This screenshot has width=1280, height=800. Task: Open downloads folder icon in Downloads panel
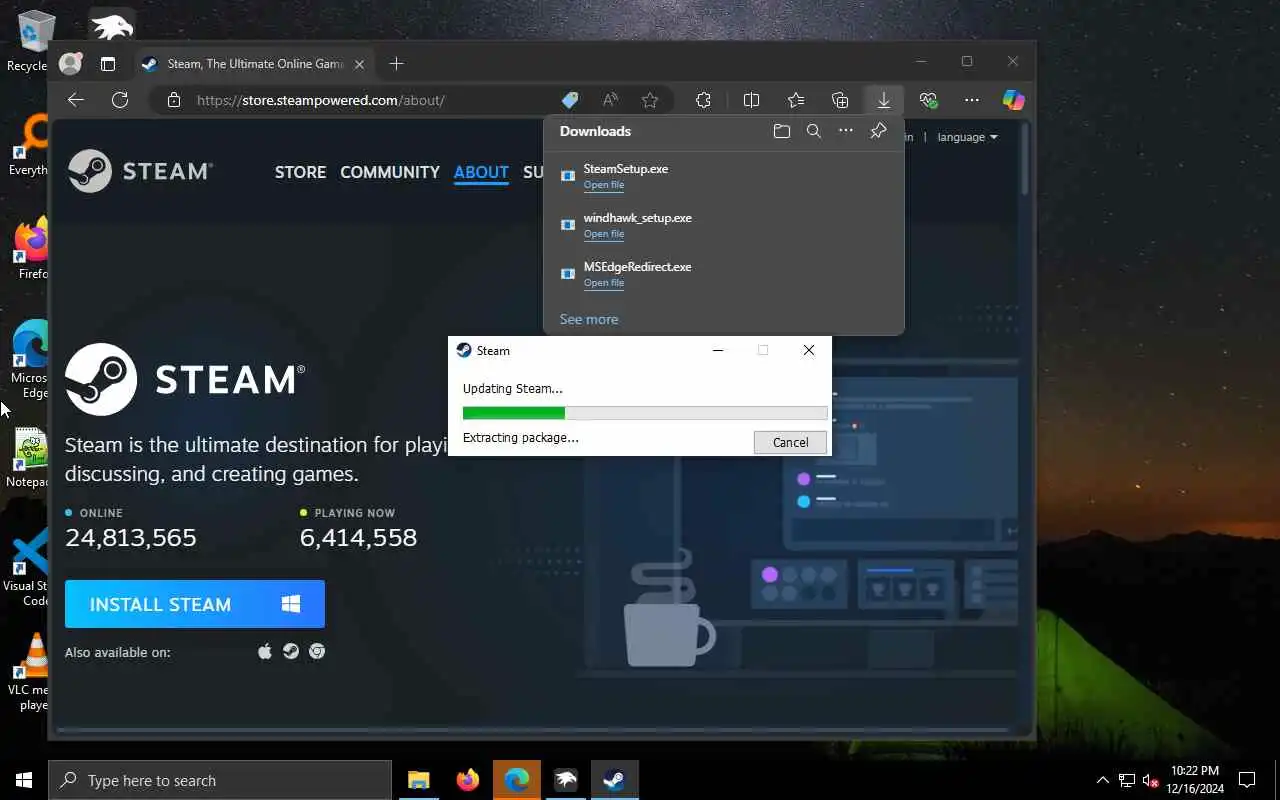[x=782, y=131]
